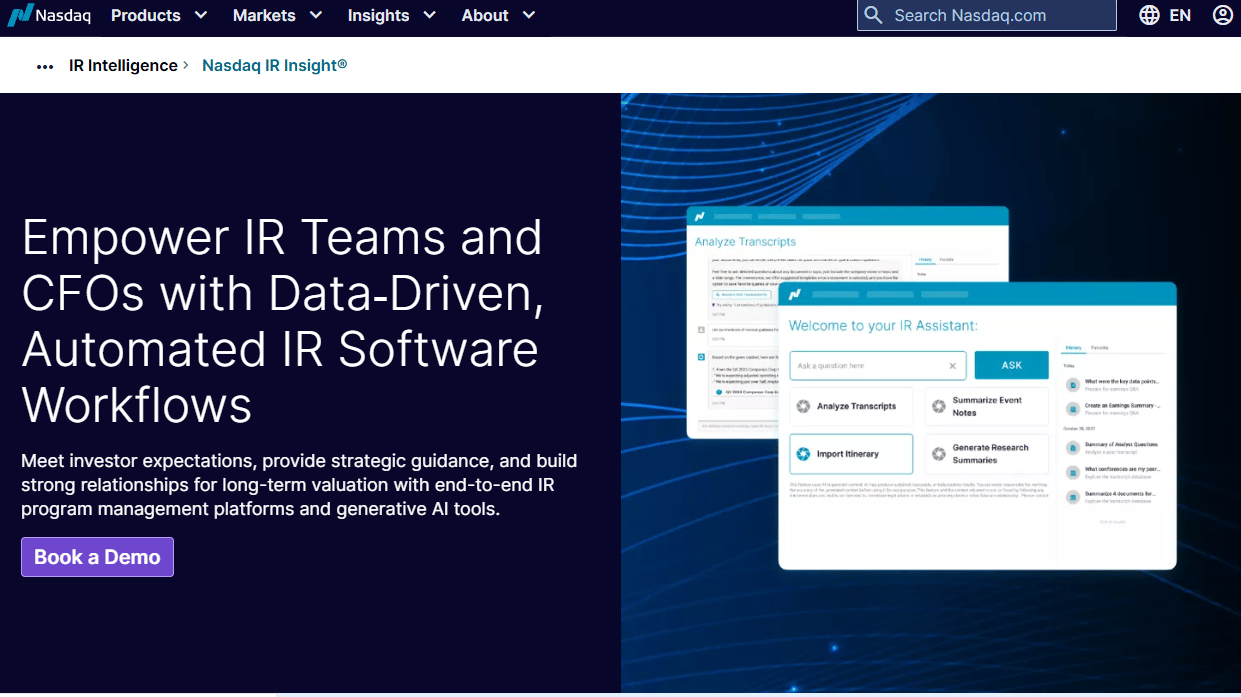
Task: Clear the question field with the X icon
Action: coord(952,366)
